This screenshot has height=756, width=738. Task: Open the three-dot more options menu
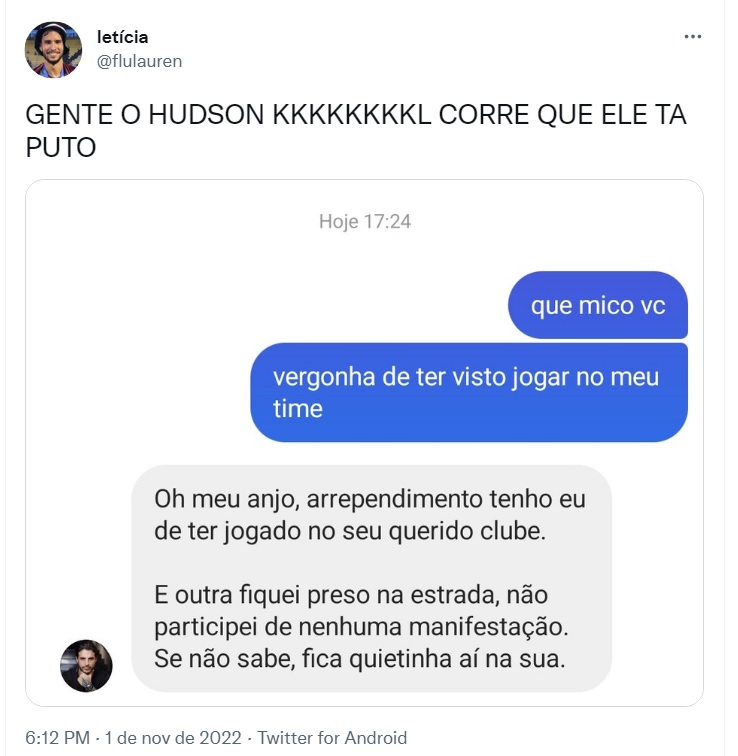pos(693,37)
